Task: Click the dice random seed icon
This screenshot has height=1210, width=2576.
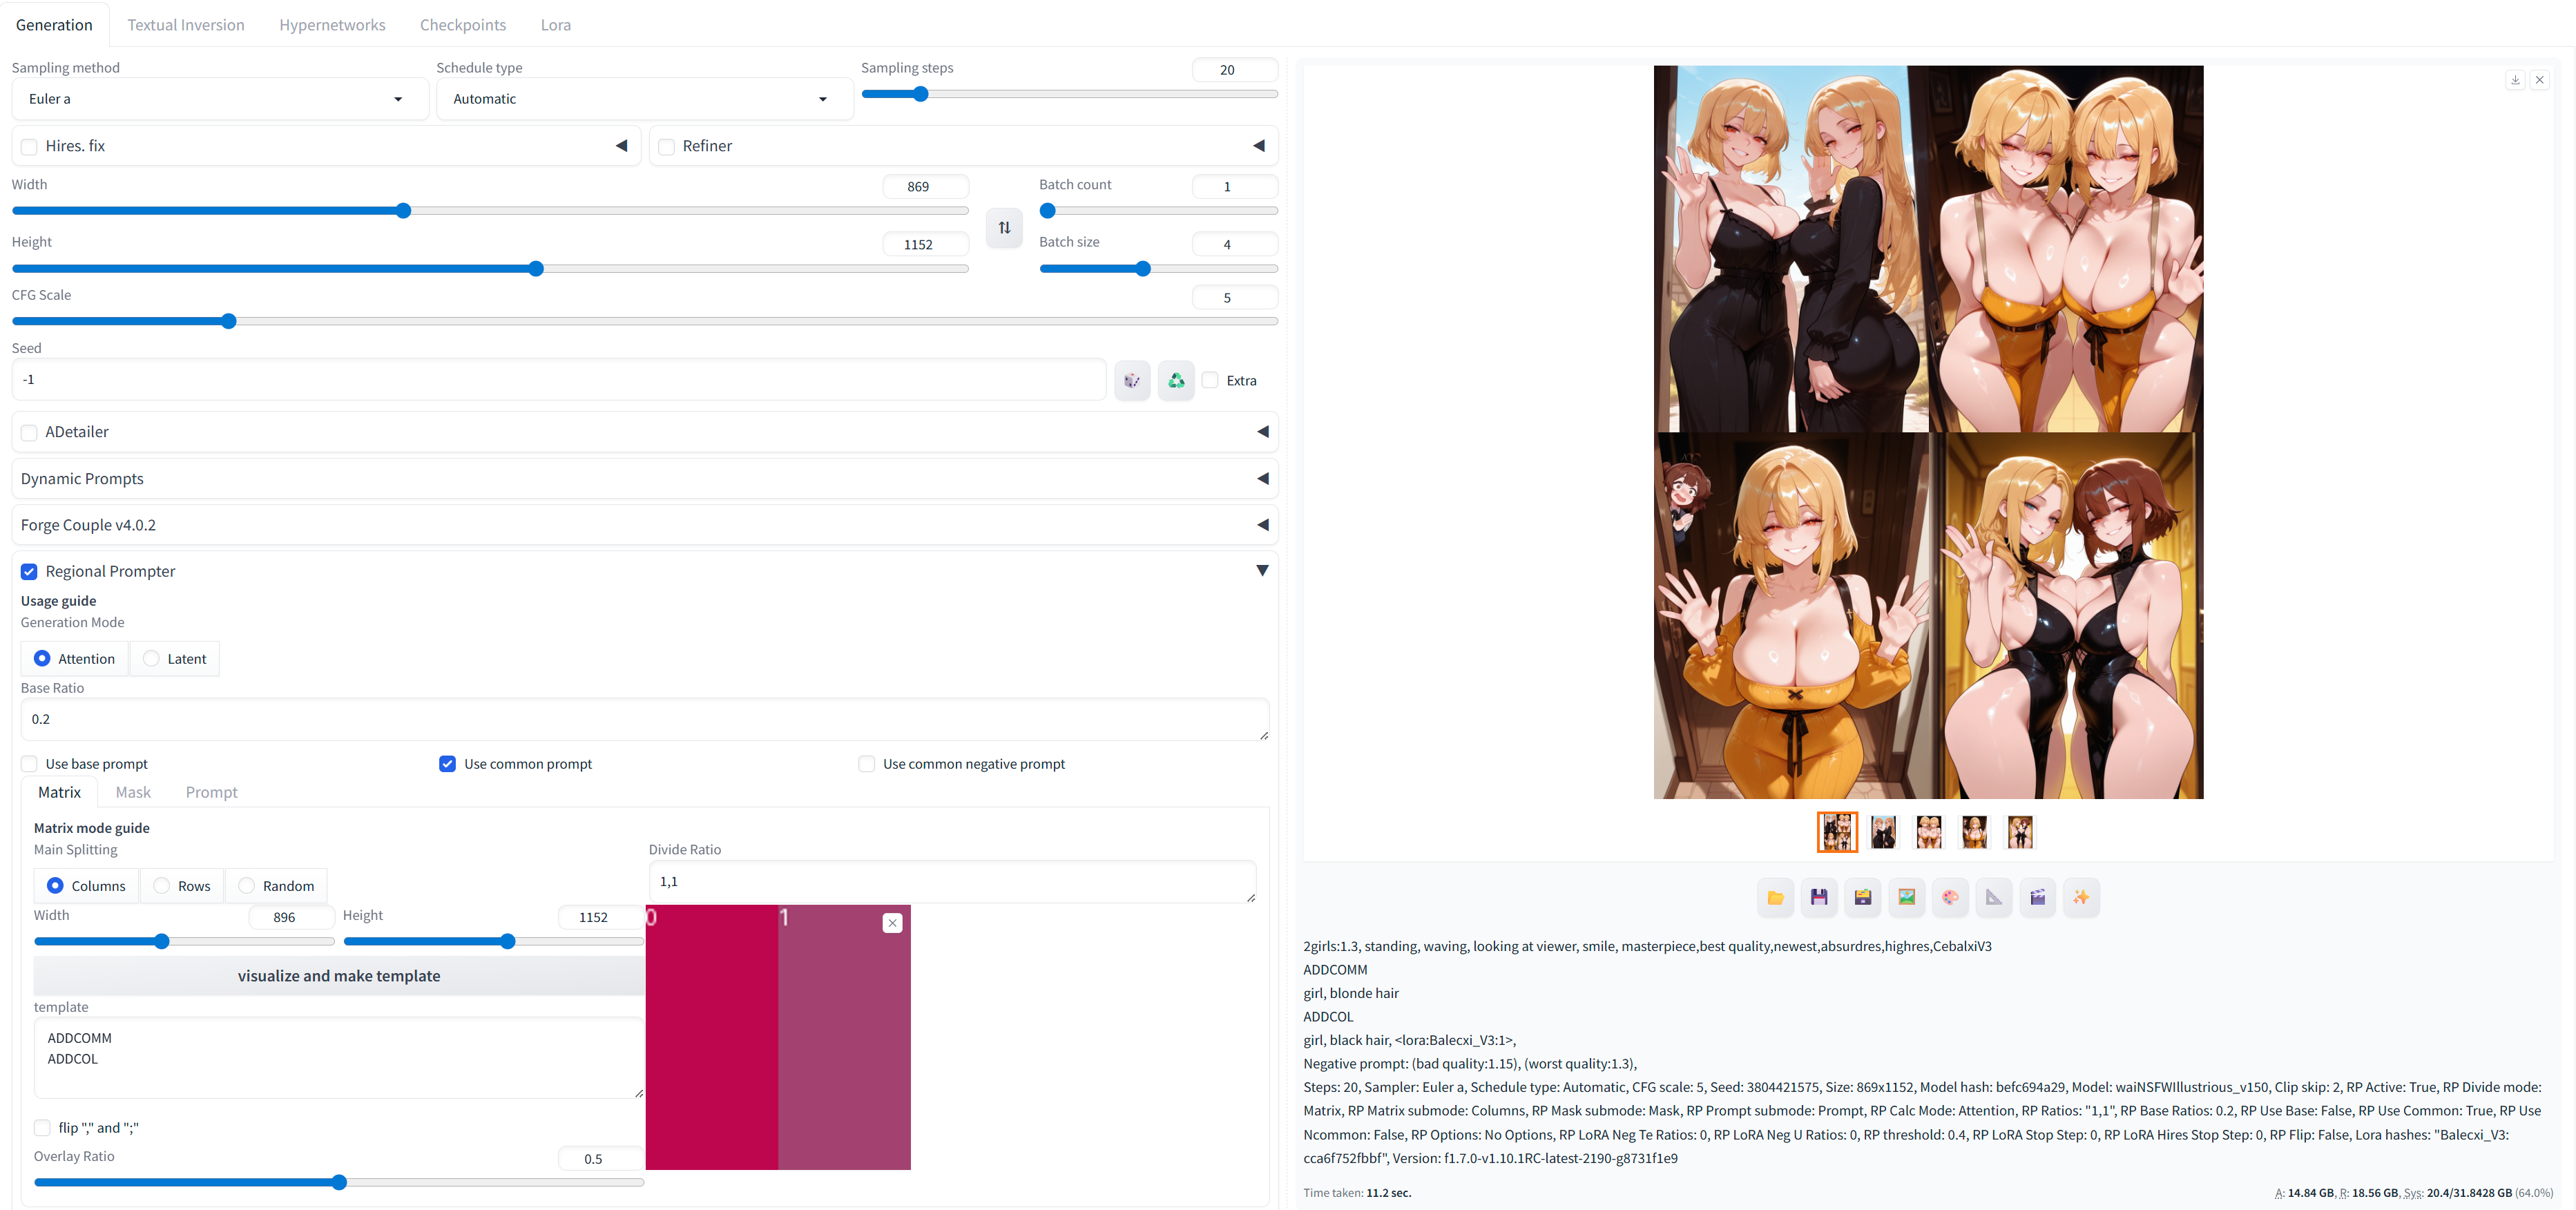Action: [1132, 380]
